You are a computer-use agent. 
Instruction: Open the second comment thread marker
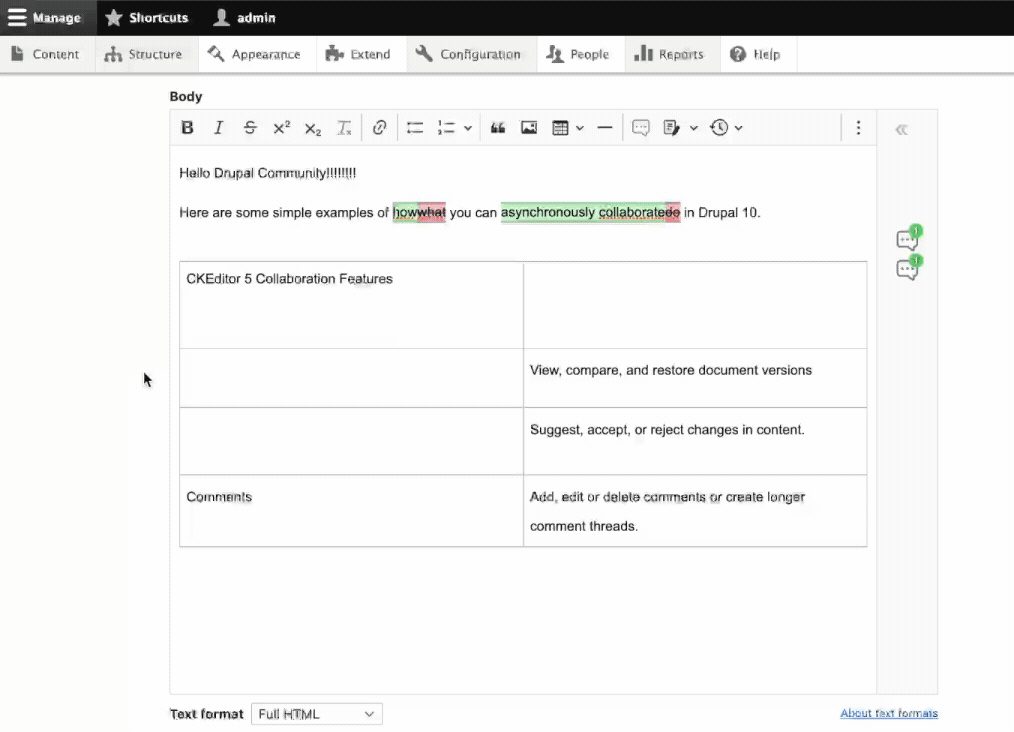906,267
